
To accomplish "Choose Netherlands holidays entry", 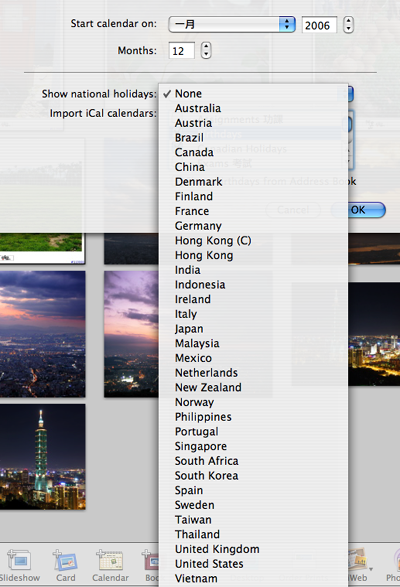I will (254, 373).
